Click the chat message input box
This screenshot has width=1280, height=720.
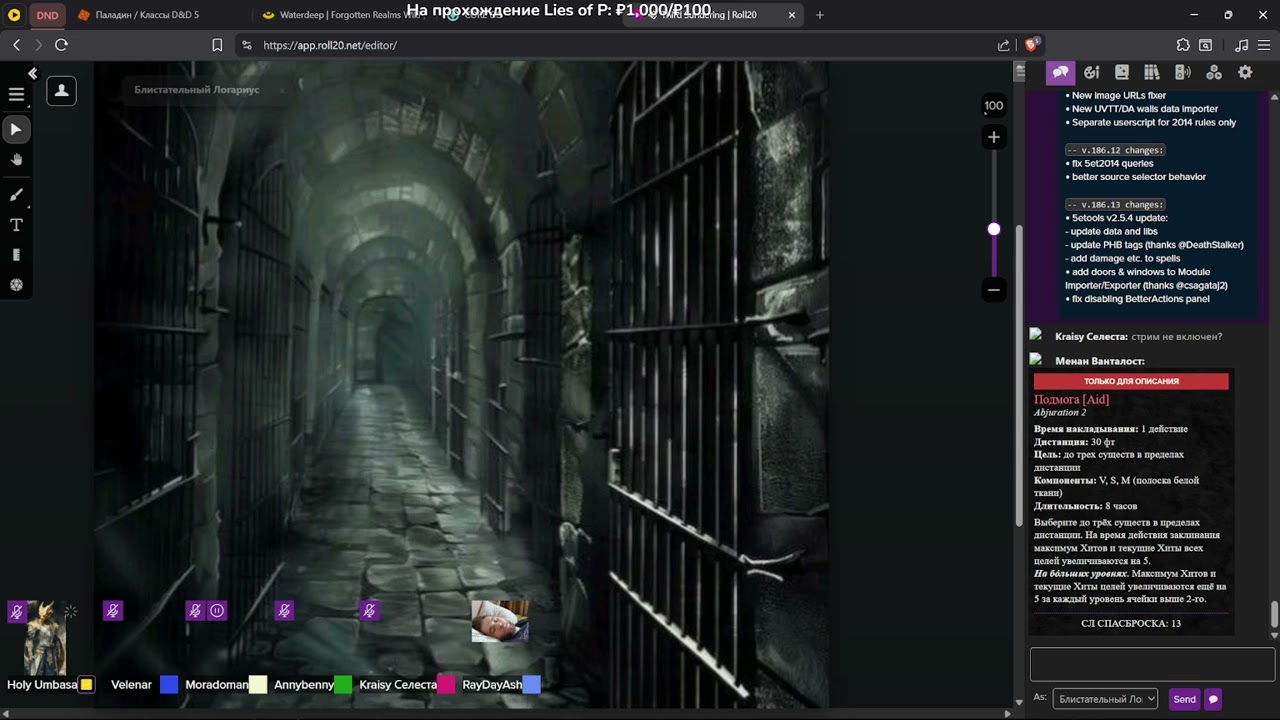coord(1152,664)
